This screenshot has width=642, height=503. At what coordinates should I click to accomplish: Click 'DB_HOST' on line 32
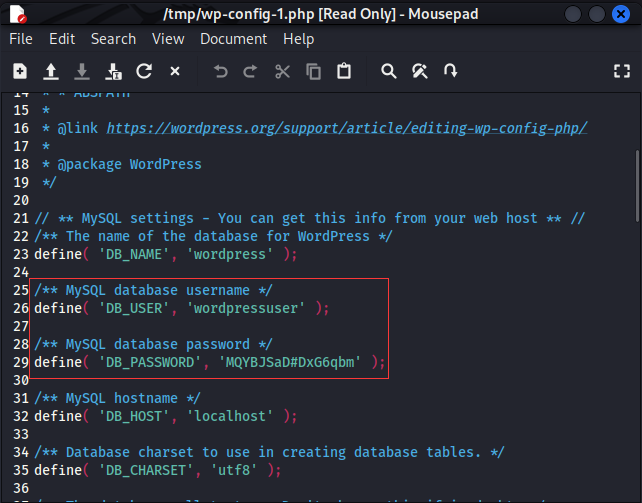coord(134,416)
